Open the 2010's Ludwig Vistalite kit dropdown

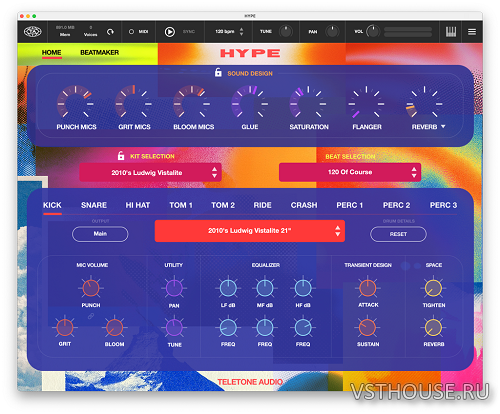click(x=150, y=172)
